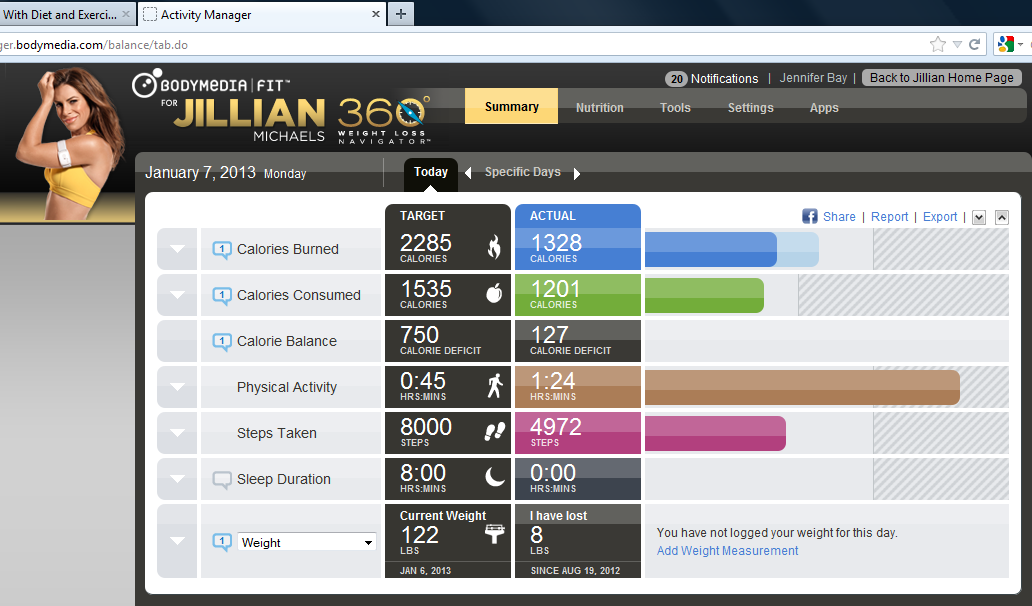The height and width of the screenshot is (606, 1032).
Task: Open the Weight row comment bubble
Action: 222,542
